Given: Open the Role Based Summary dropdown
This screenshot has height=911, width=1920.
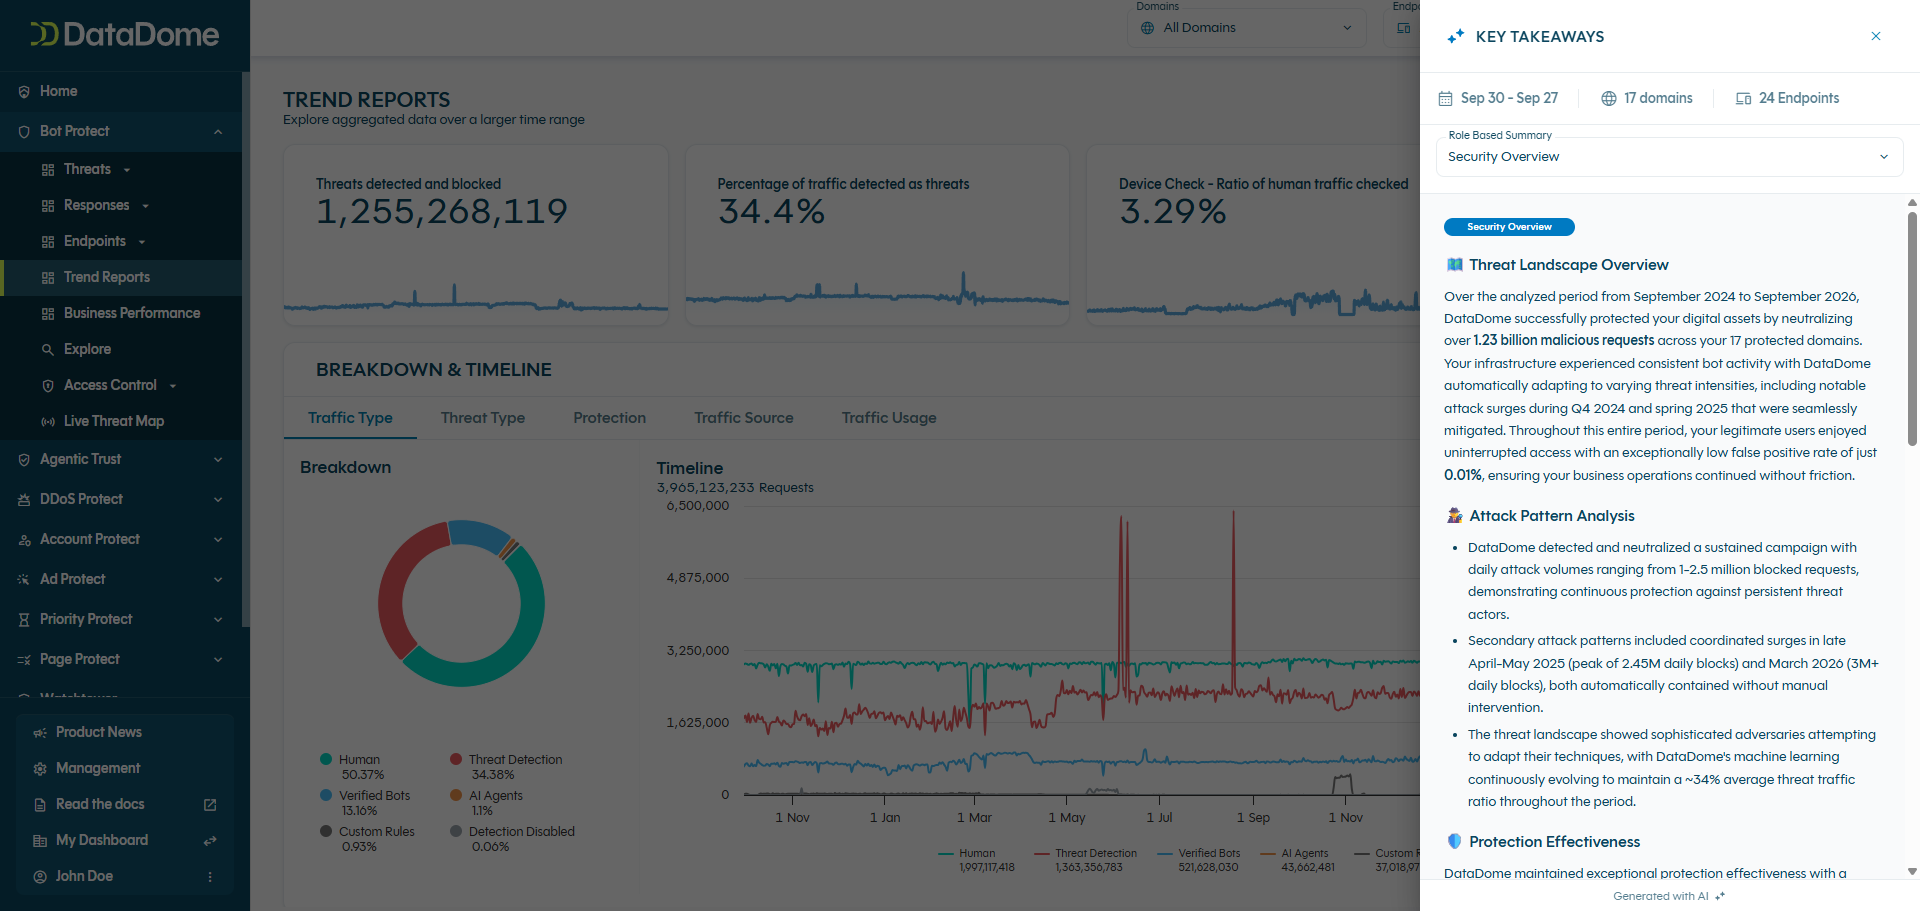Looking at the screenshot, I should coord(1669,157).
